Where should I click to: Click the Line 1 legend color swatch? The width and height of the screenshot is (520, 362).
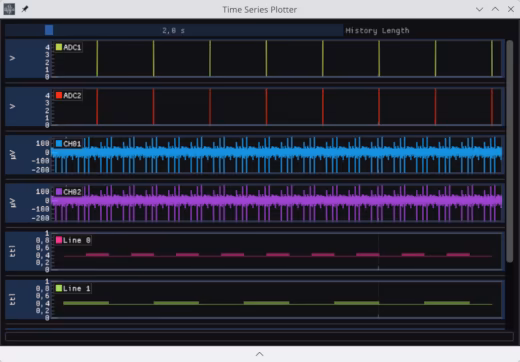coord(59,288)
